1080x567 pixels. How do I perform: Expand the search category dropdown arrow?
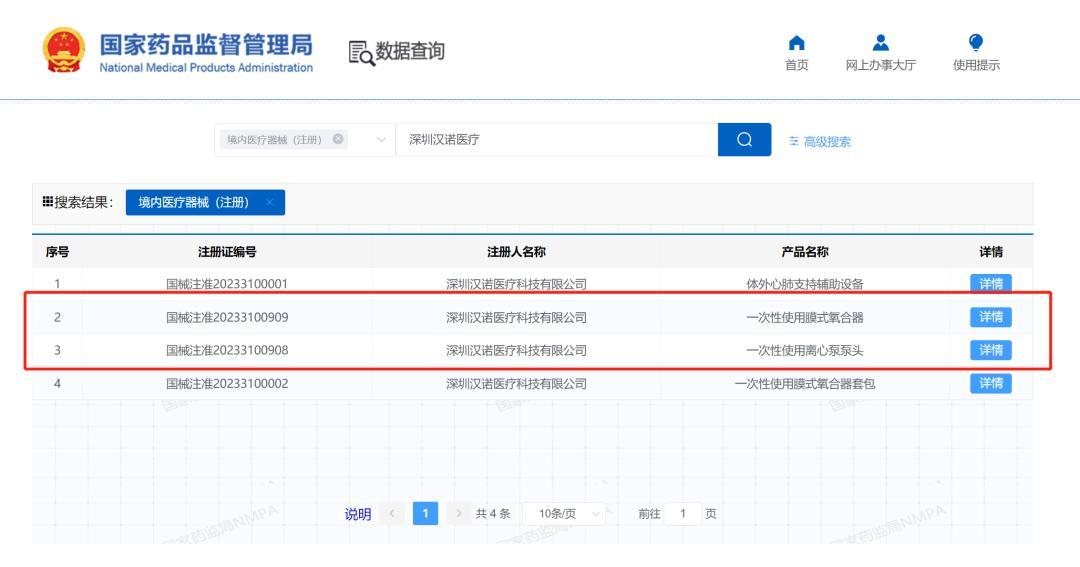tap(379, 140)
